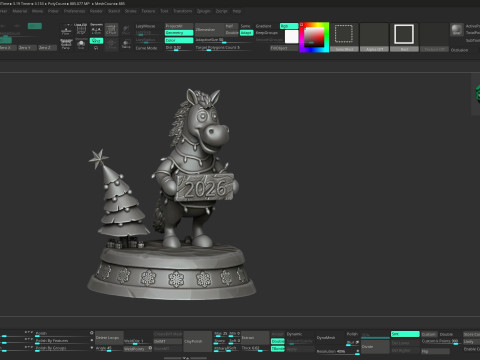Open the Alpha Off thumbnail

[374, 37]
